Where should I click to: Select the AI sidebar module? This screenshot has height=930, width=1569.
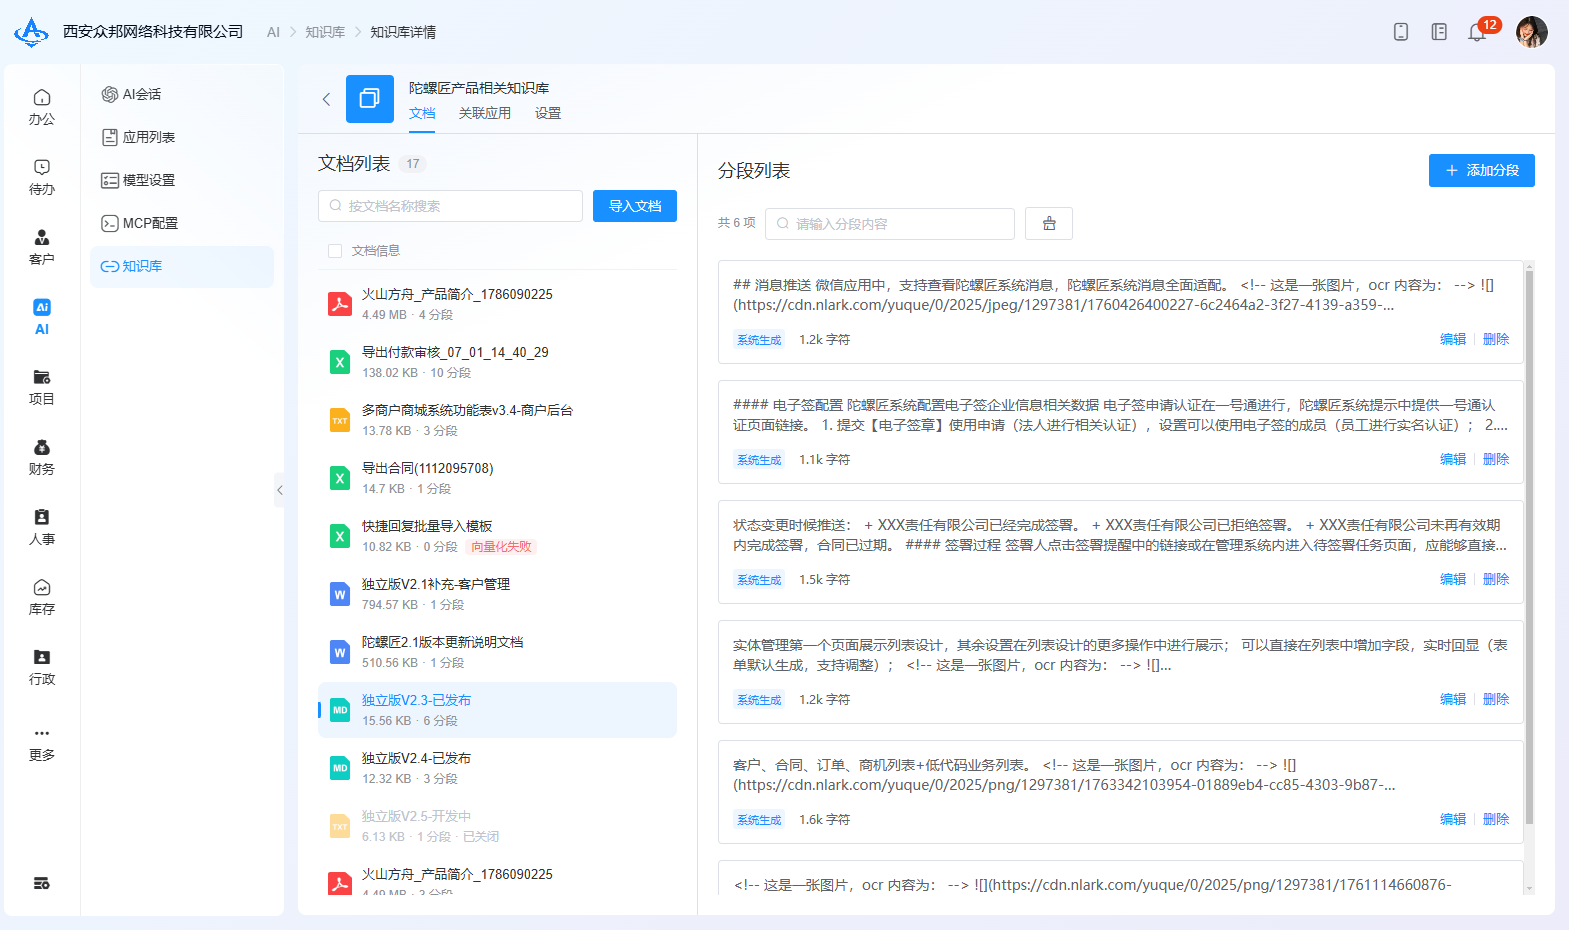(x=42, y=317)
